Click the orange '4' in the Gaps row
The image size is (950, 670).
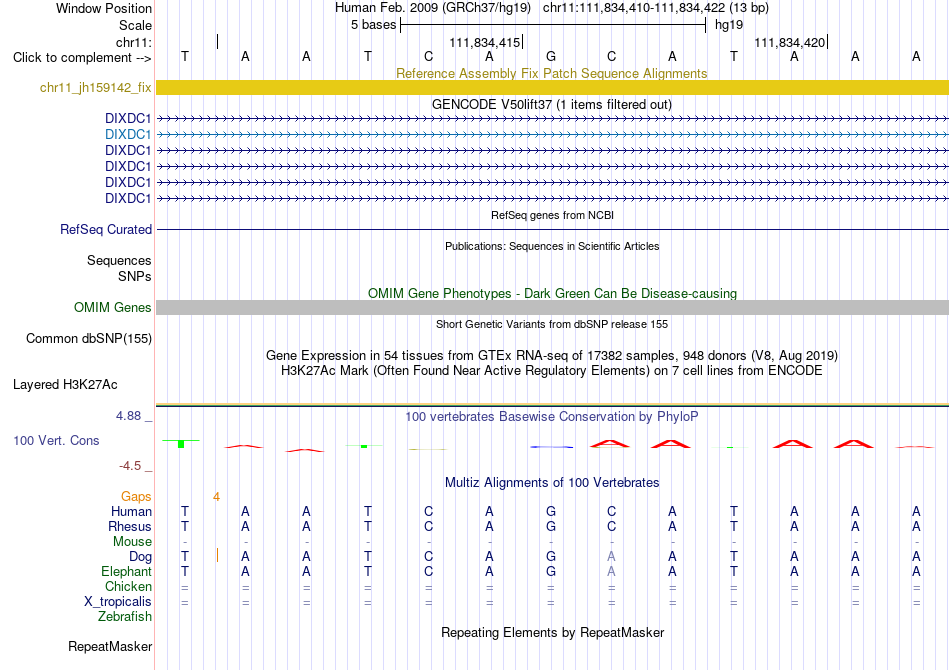point(216,497)
